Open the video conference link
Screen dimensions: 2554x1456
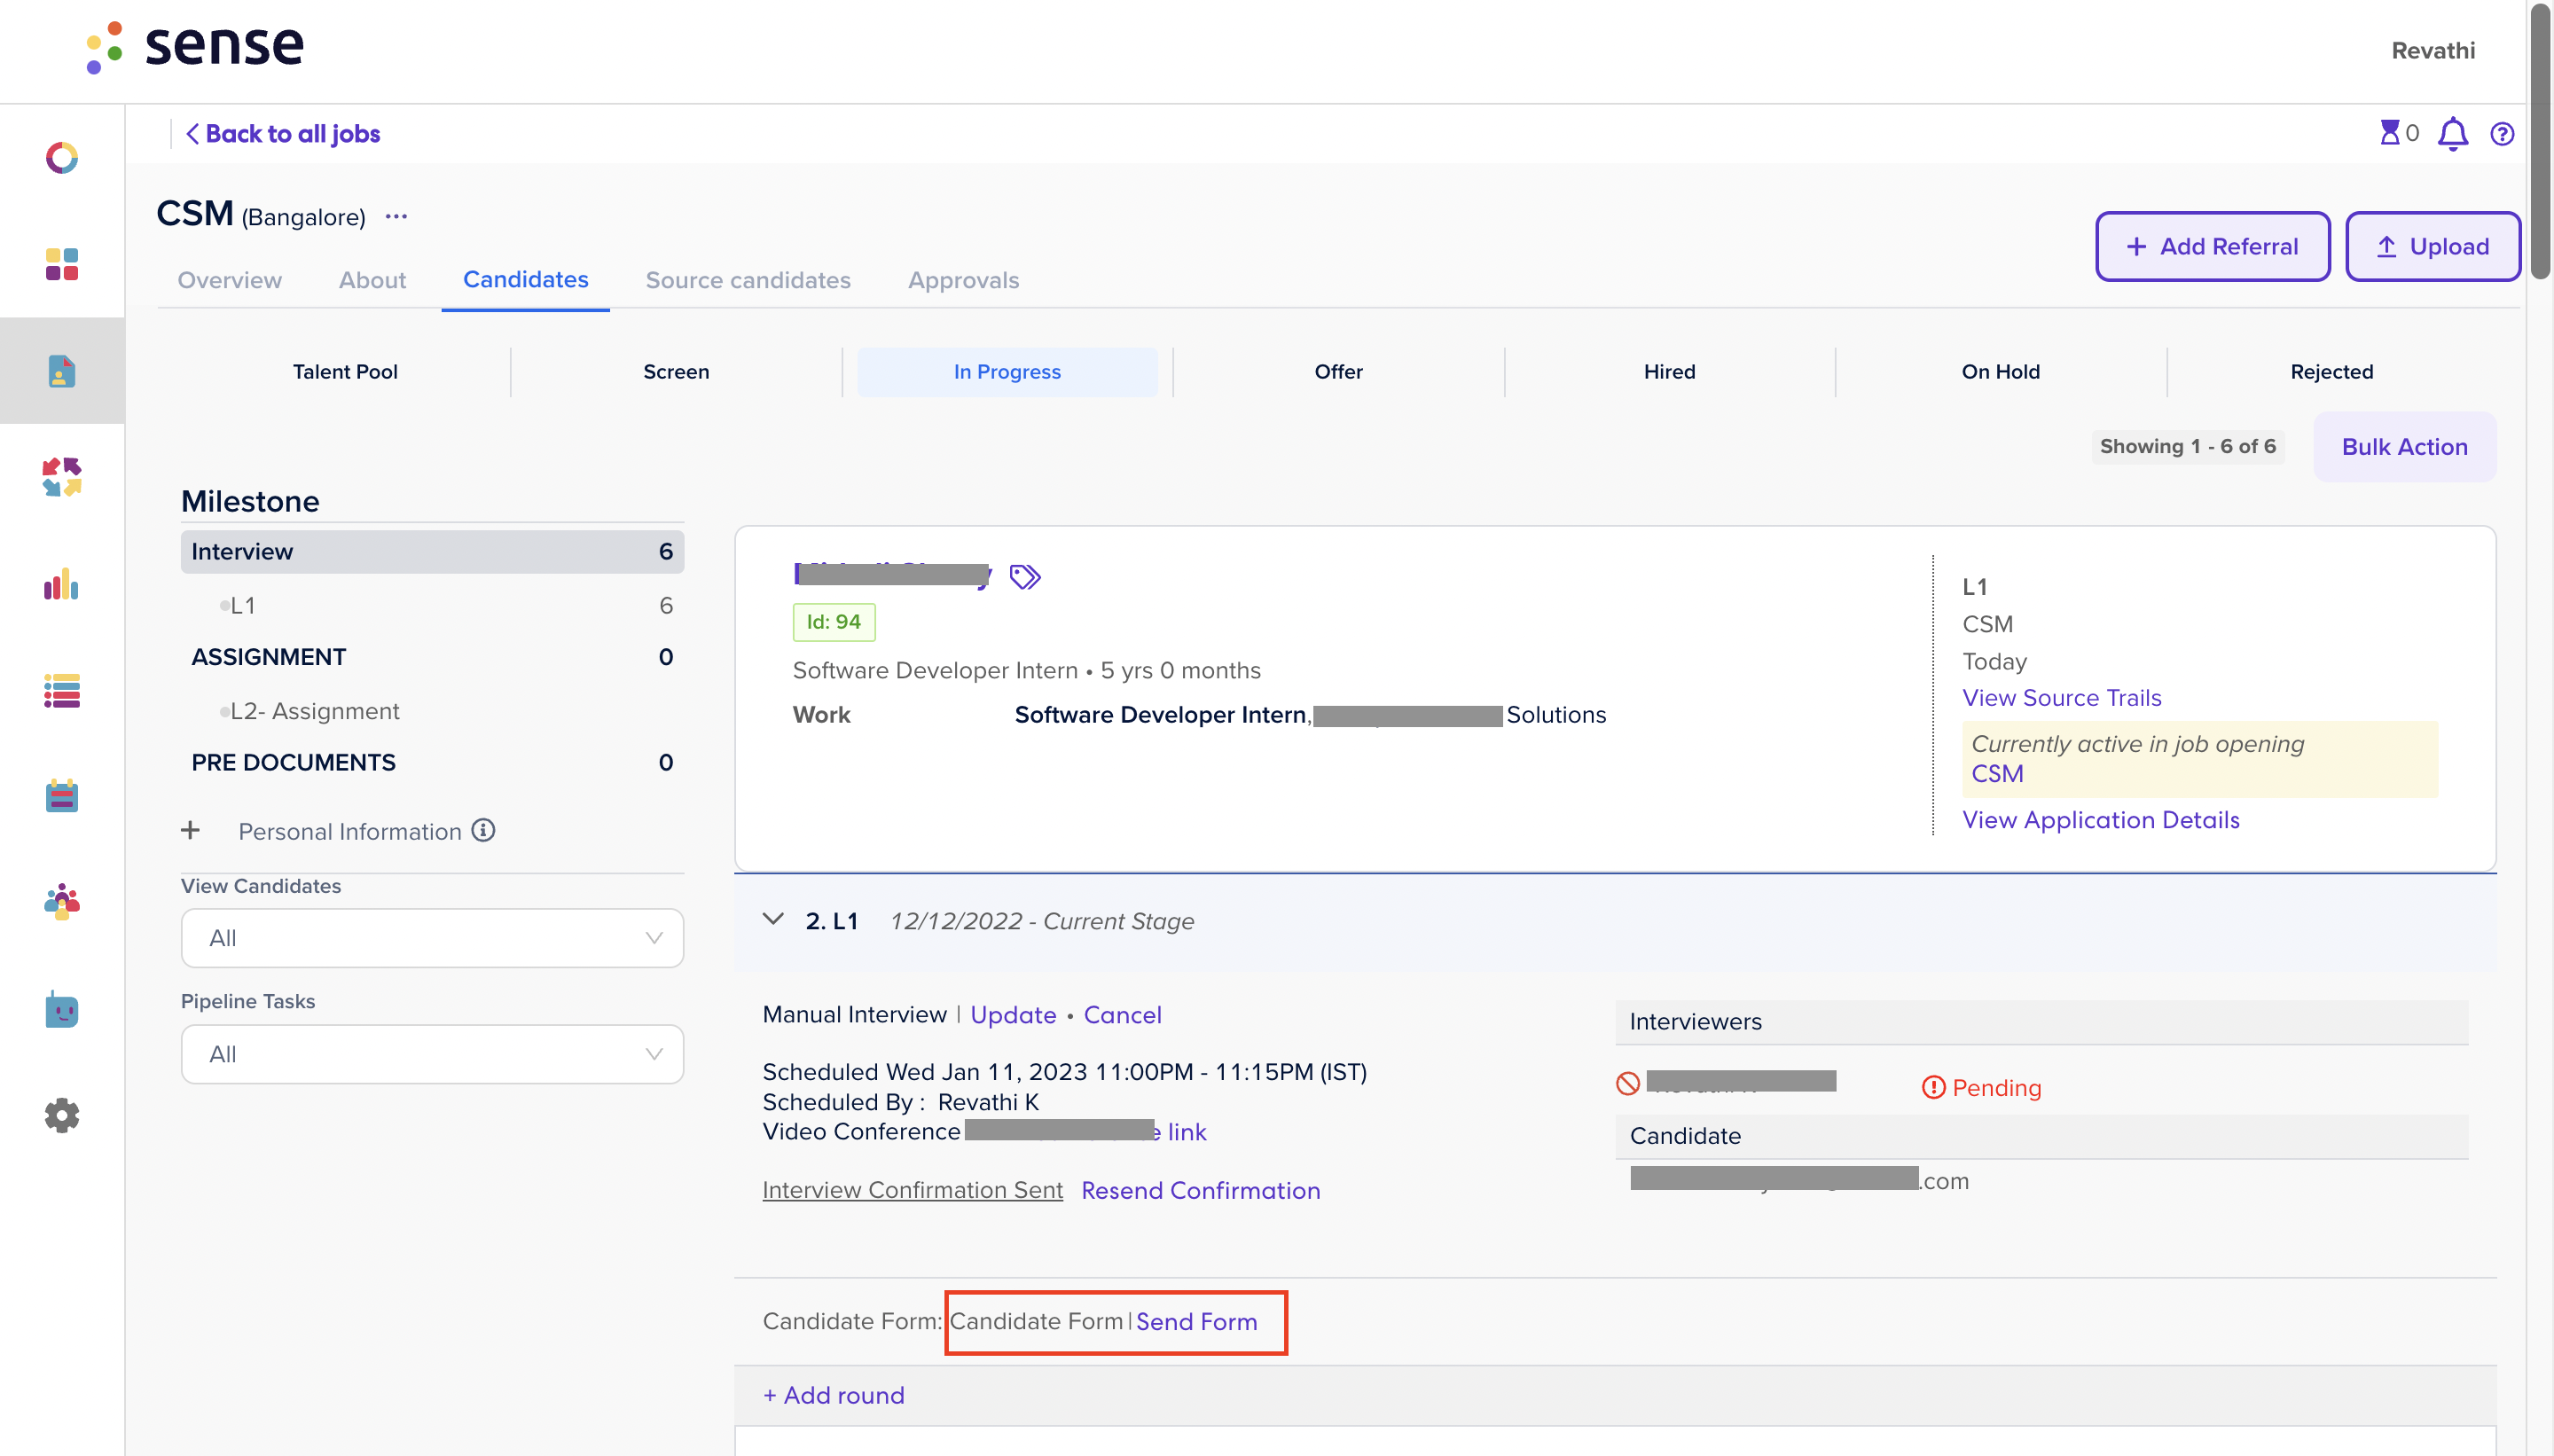(x=1086, y=1132)
